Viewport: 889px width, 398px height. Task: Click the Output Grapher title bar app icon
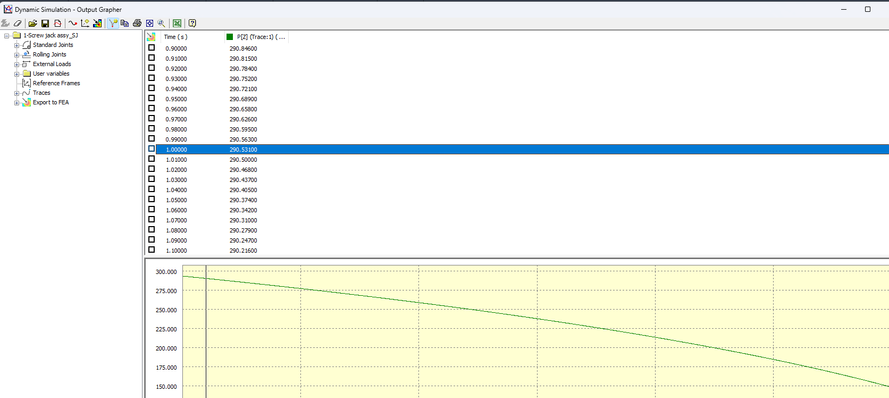pyautogui.click(x=7, y=9)
